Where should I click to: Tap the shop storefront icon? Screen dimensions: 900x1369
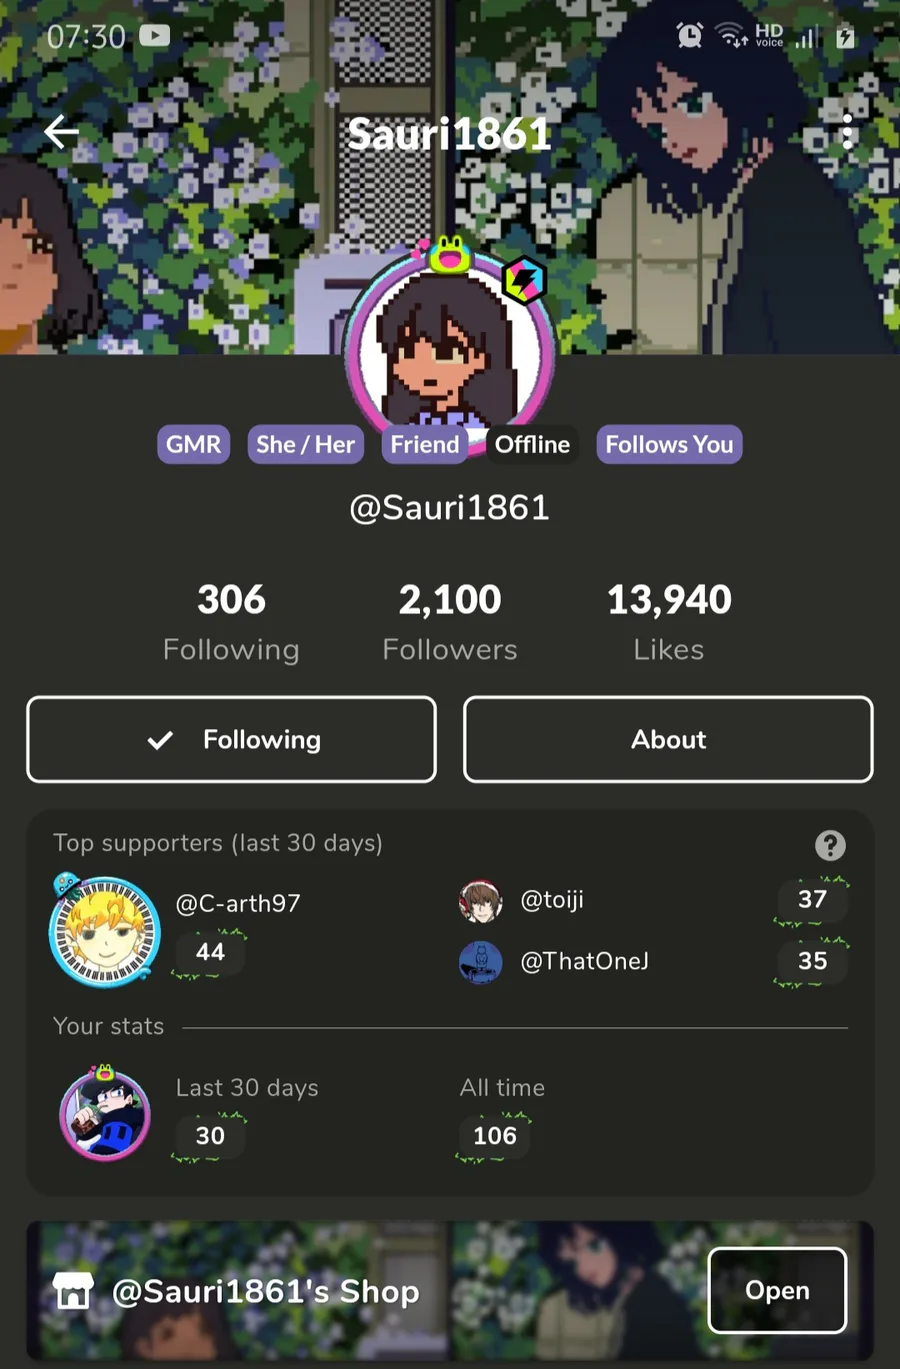(73, 1291)
